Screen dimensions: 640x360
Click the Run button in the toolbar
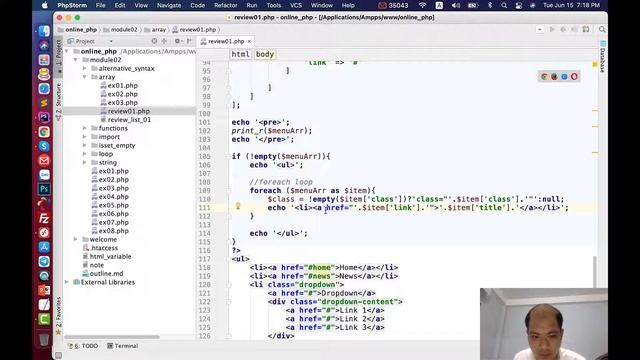click(552, 29)
